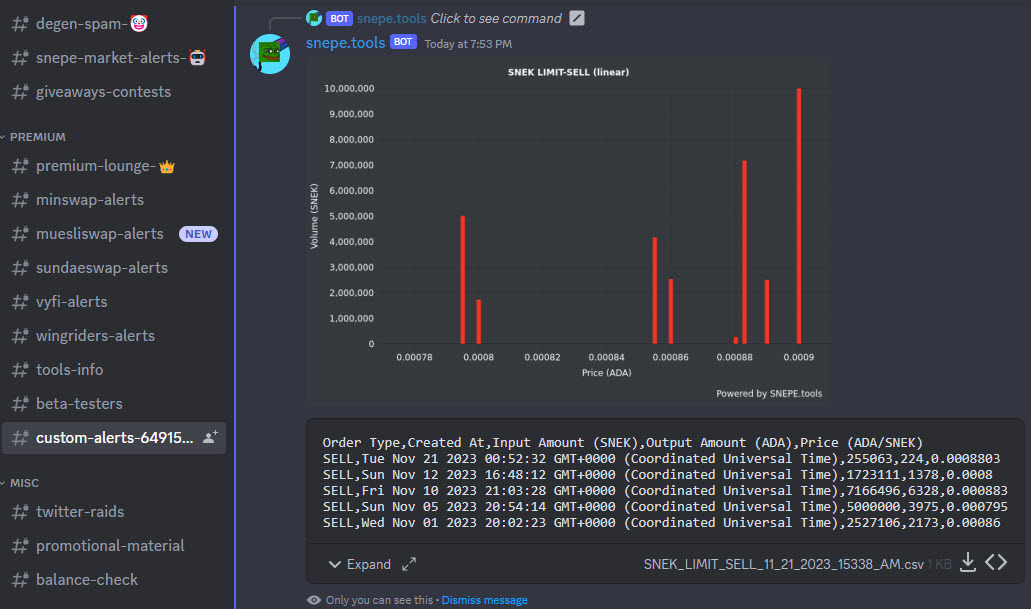Click the SNEK_LIMIT_SELL_11_21_2023 csv filename
This screenshot has height=609, width=1031.
[783, 564]
